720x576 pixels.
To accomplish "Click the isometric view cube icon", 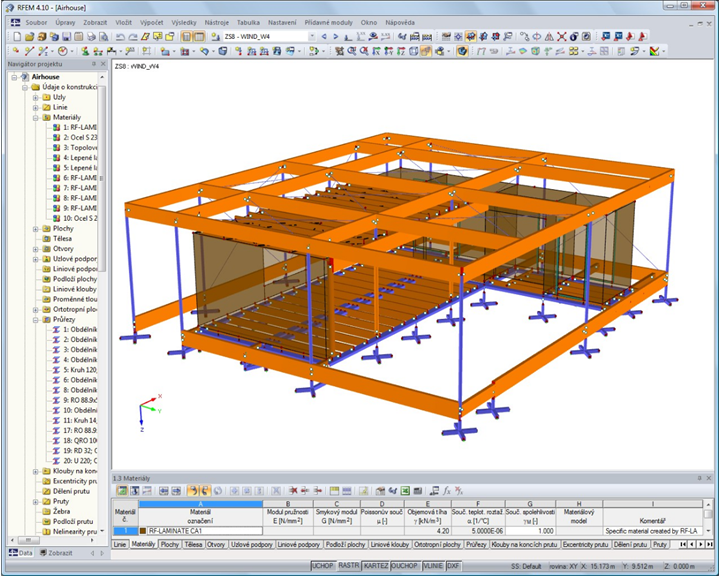I will coord(413,51).
